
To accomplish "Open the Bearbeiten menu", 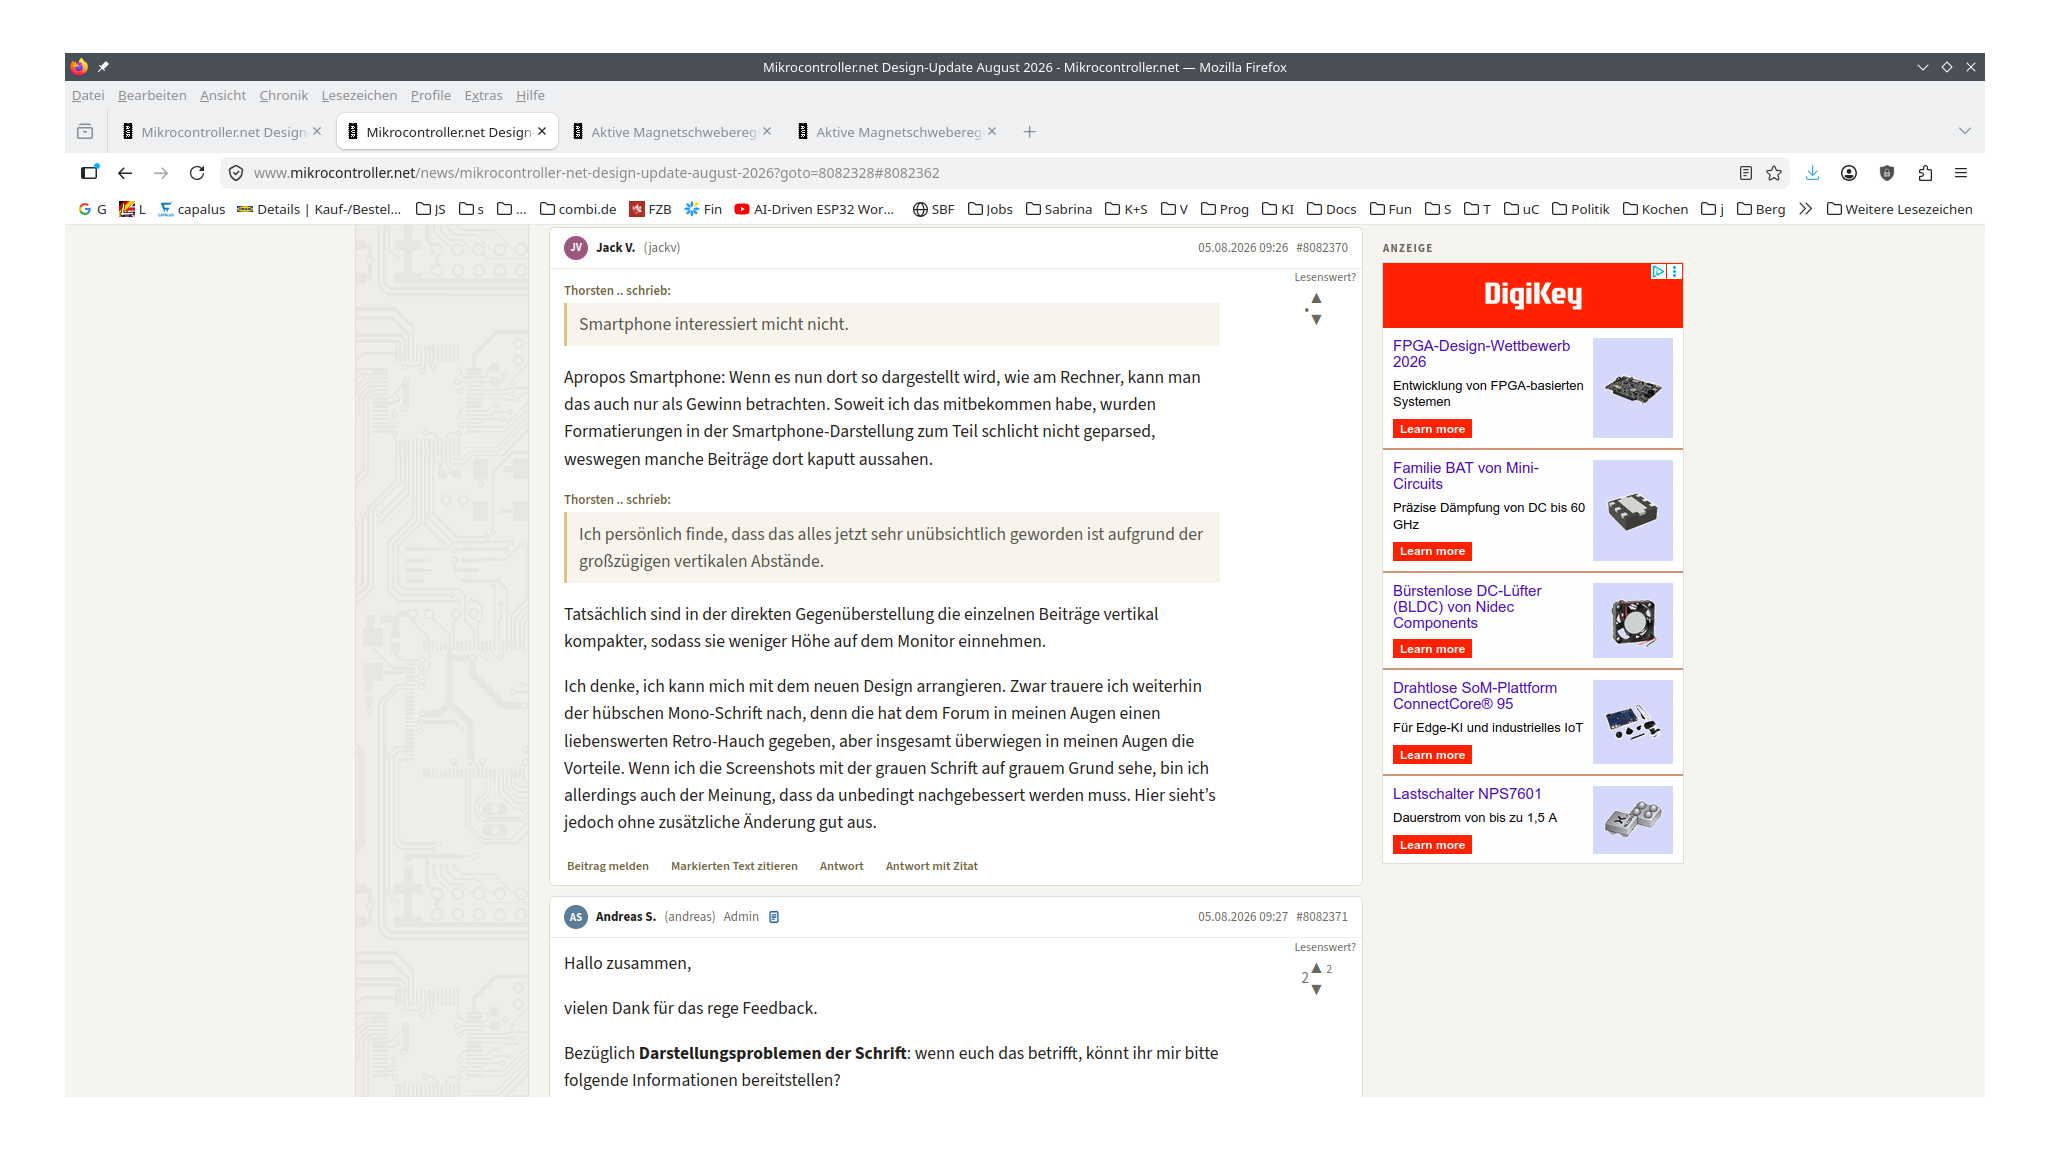I will click(x=152, y=96).
